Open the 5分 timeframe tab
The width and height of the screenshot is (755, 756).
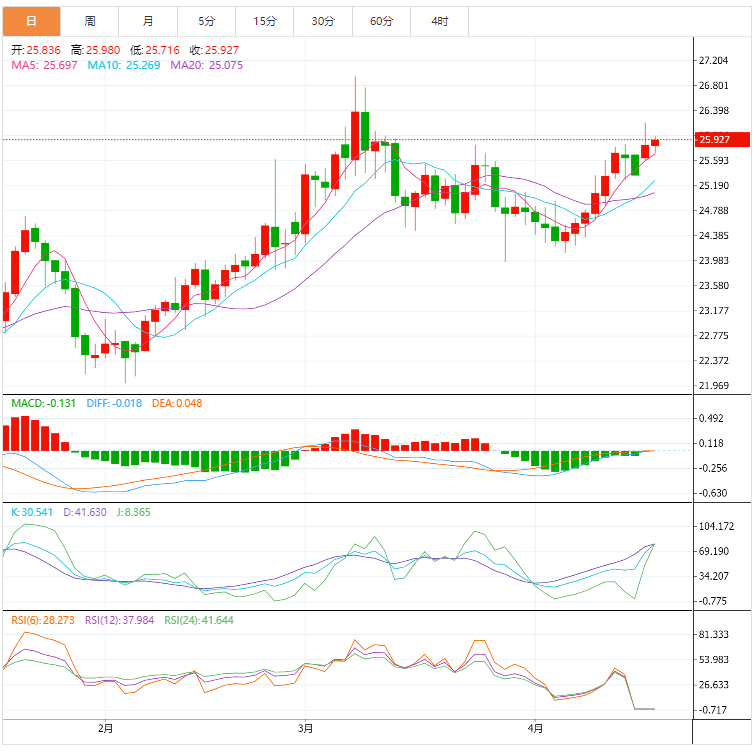pos(206,21)
